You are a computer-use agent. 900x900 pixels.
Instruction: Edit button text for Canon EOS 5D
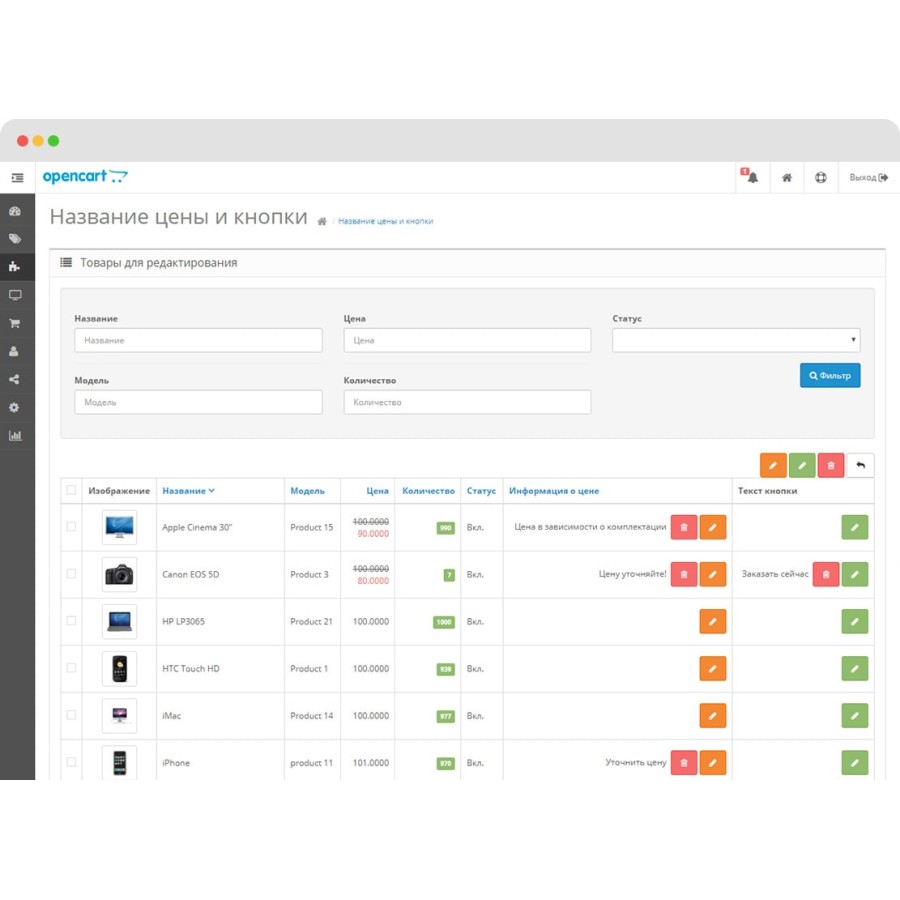coord(855,574)
